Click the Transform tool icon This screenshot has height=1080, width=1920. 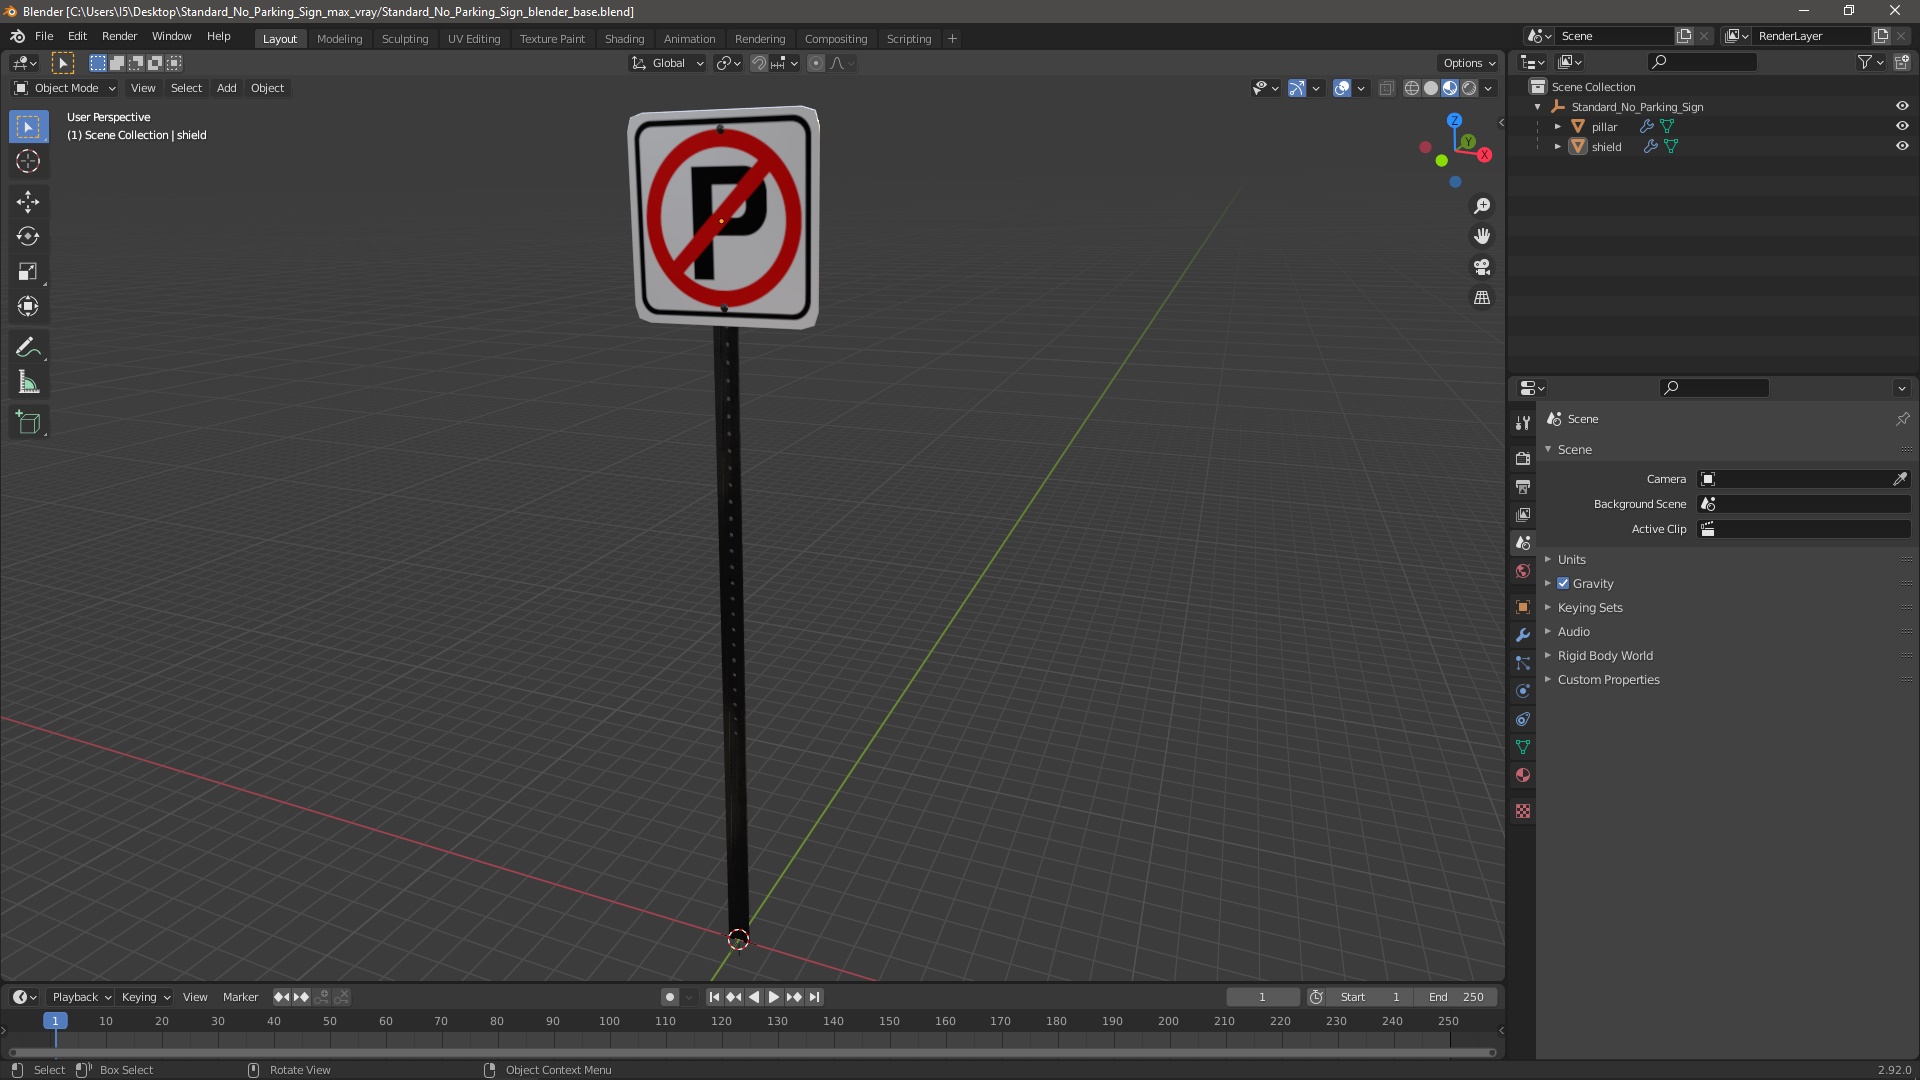tap(28, 306)
